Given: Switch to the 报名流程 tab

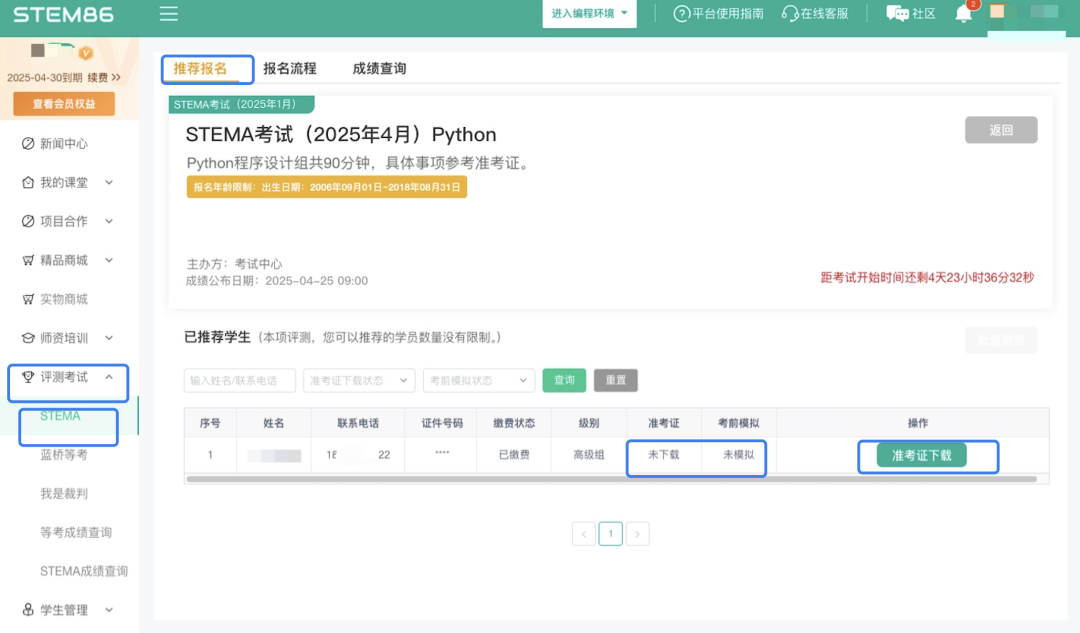Looking at the screenshot, I should (x=289, y=69).
